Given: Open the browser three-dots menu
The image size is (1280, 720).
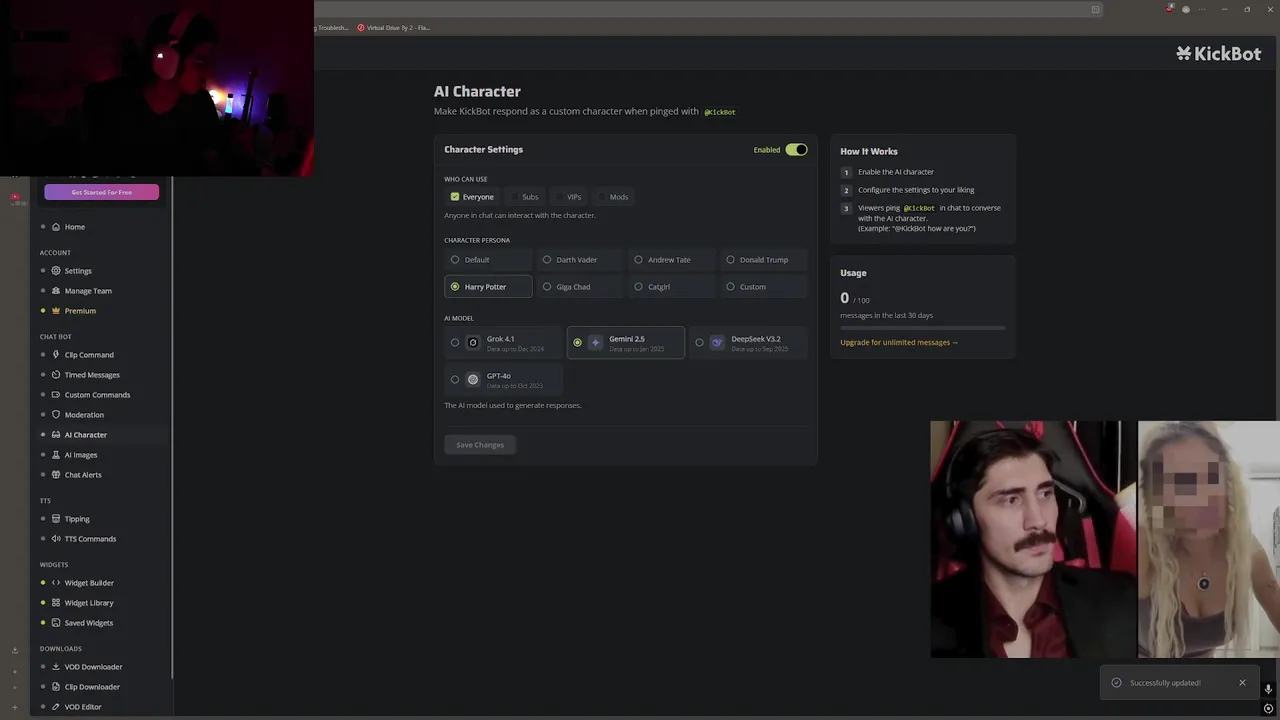Looking at the screenshot, I should (1204, 9).
